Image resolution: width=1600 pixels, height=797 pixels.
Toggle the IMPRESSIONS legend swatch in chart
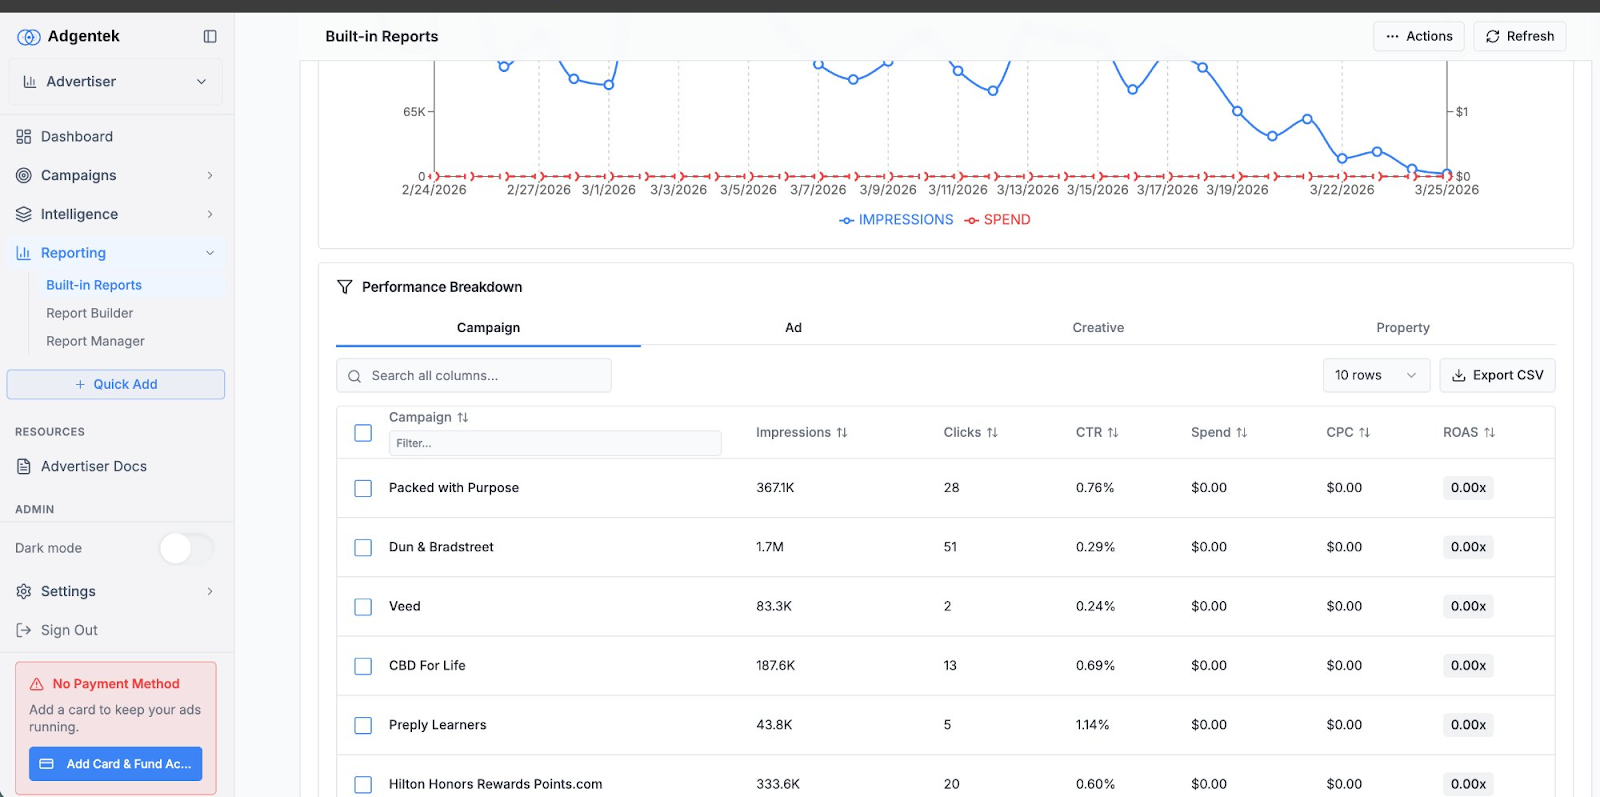pyautogui.click(x=847, y=221)
